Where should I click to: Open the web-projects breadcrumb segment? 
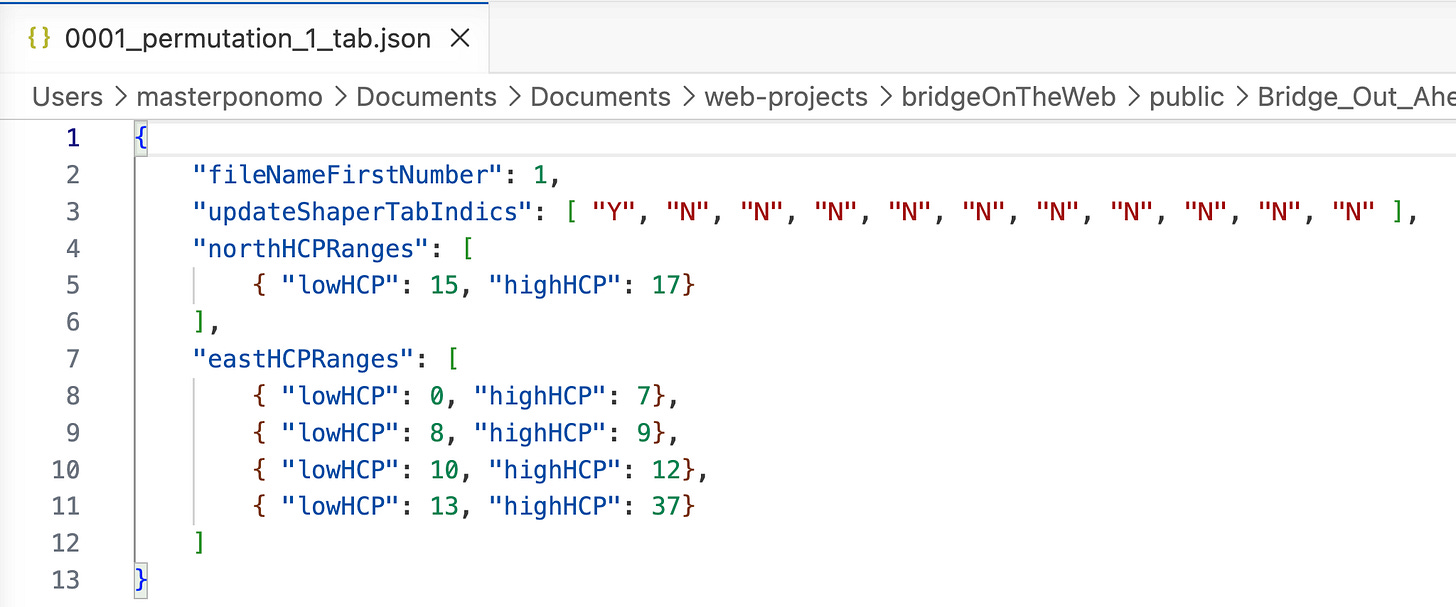[x=786, y=97]
